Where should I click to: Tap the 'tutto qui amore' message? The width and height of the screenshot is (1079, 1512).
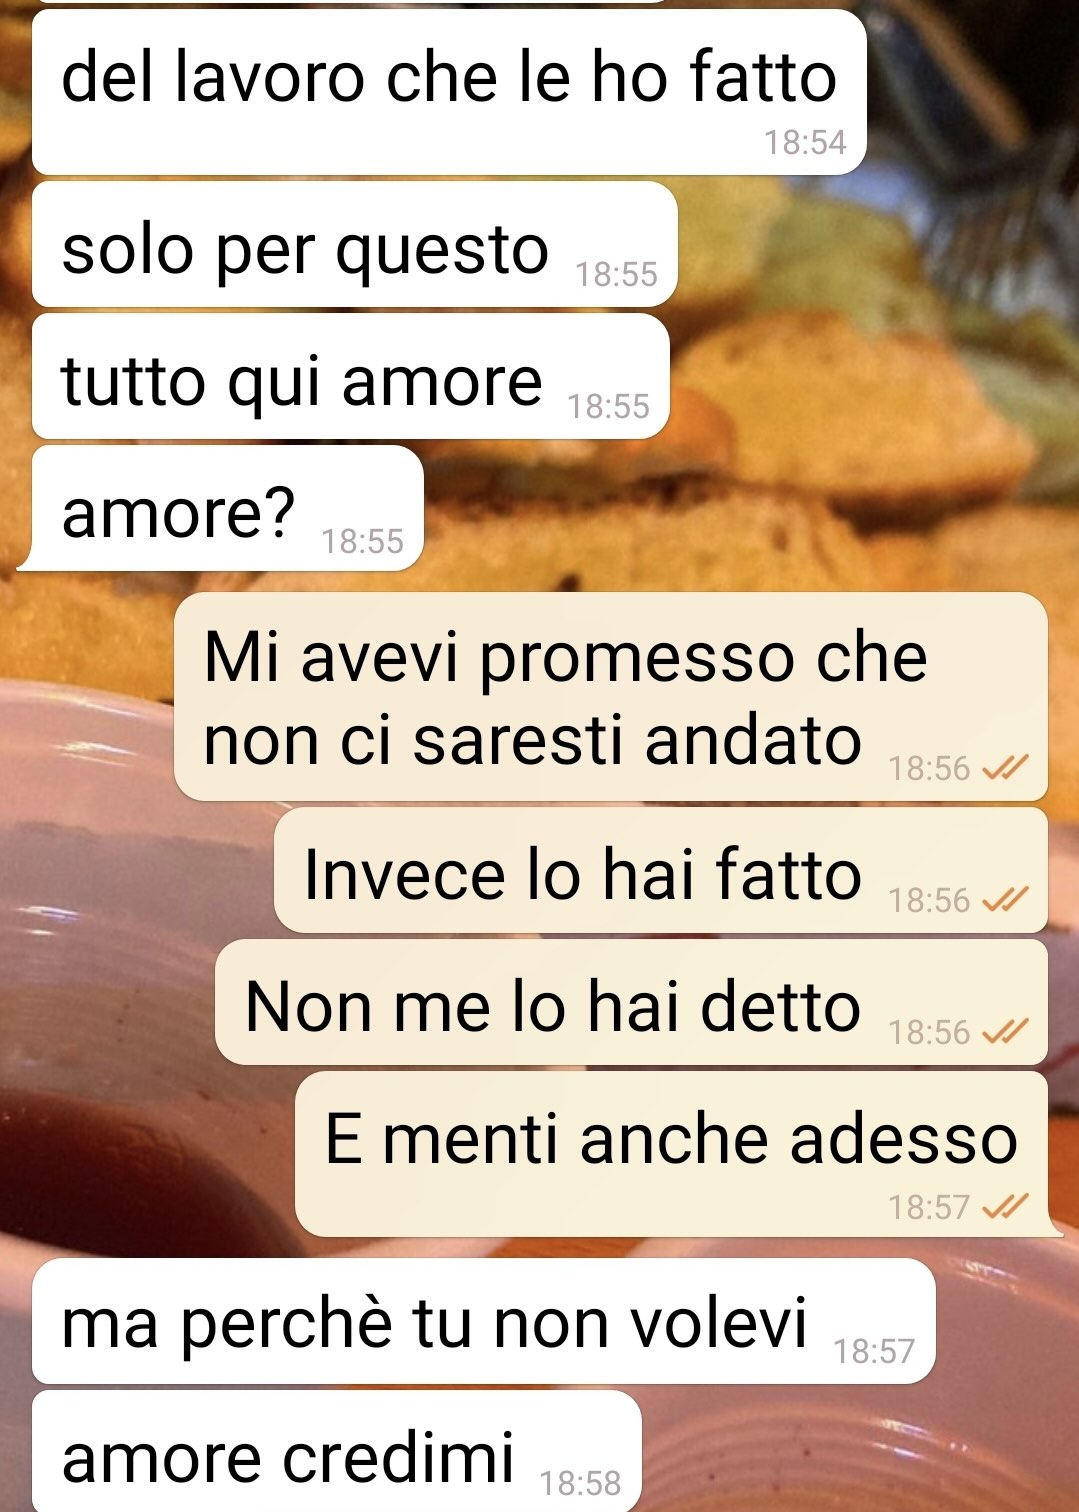(x=351, y=376)
